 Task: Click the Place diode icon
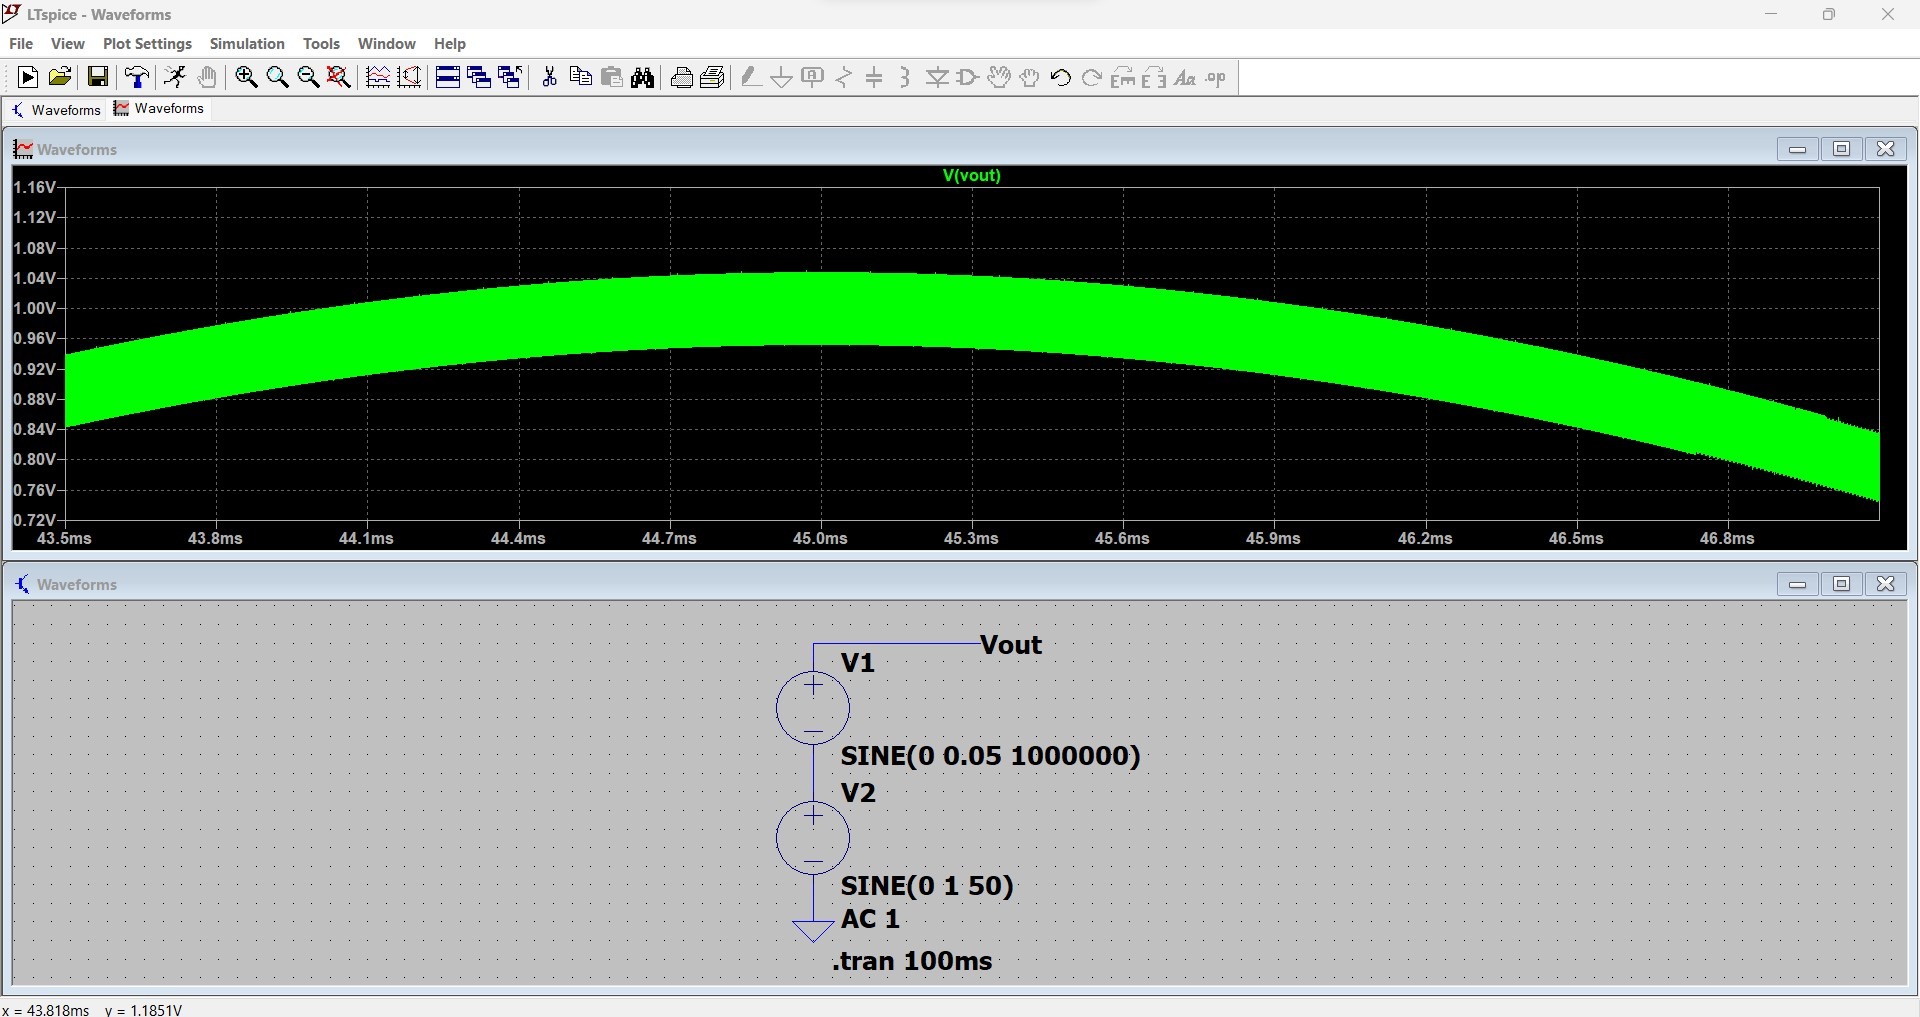[x=937, y=77]
